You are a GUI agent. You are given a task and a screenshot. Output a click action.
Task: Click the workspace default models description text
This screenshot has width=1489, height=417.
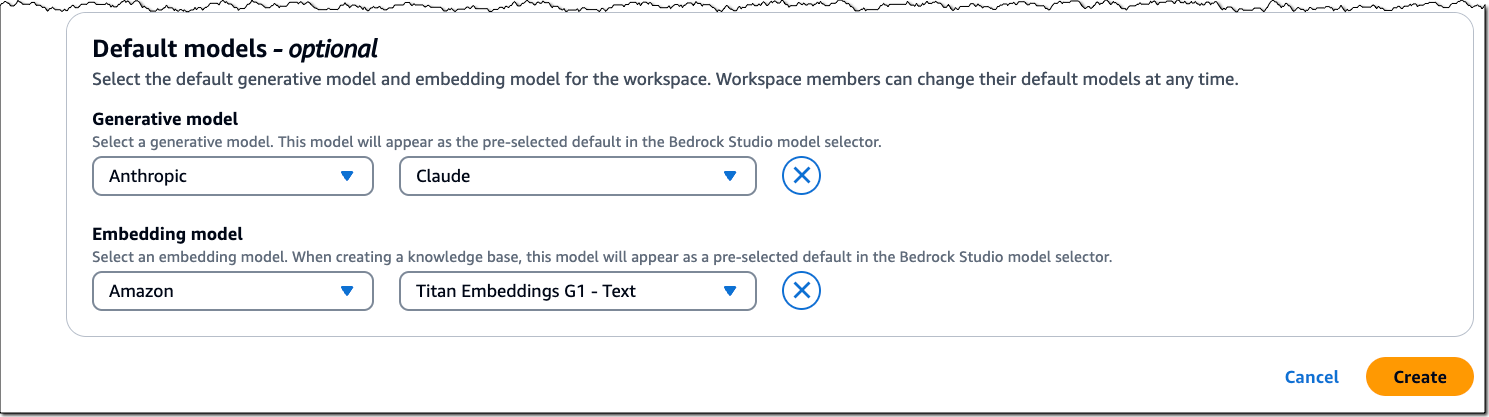[665, 79]
